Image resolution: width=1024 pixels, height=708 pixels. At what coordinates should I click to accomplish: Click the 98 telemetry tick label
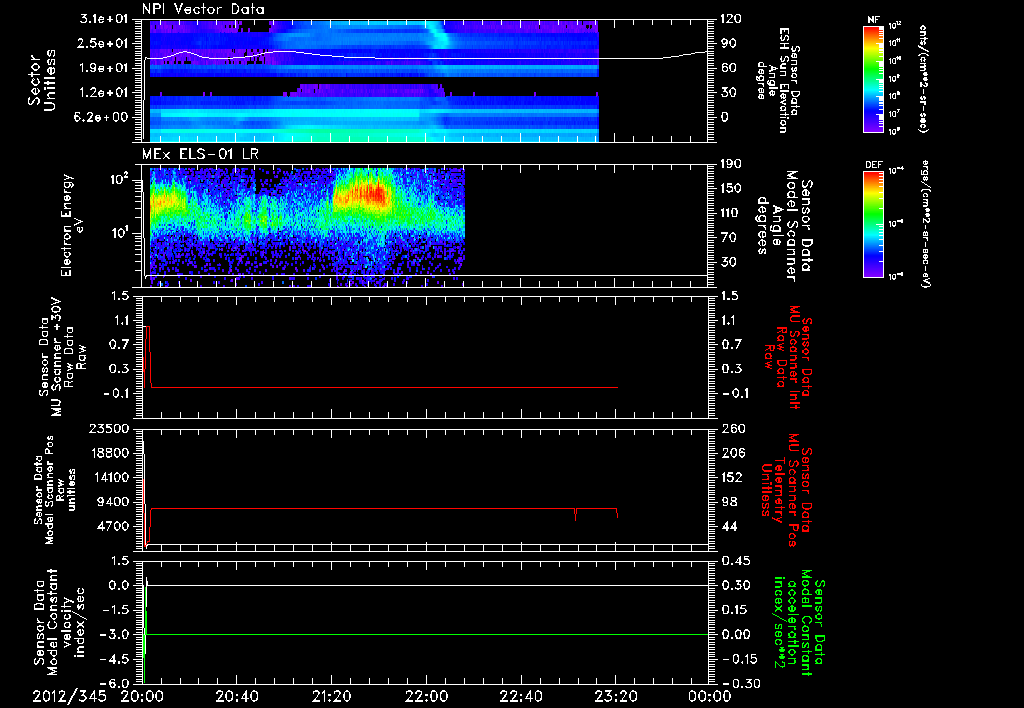tap(731, 502)
